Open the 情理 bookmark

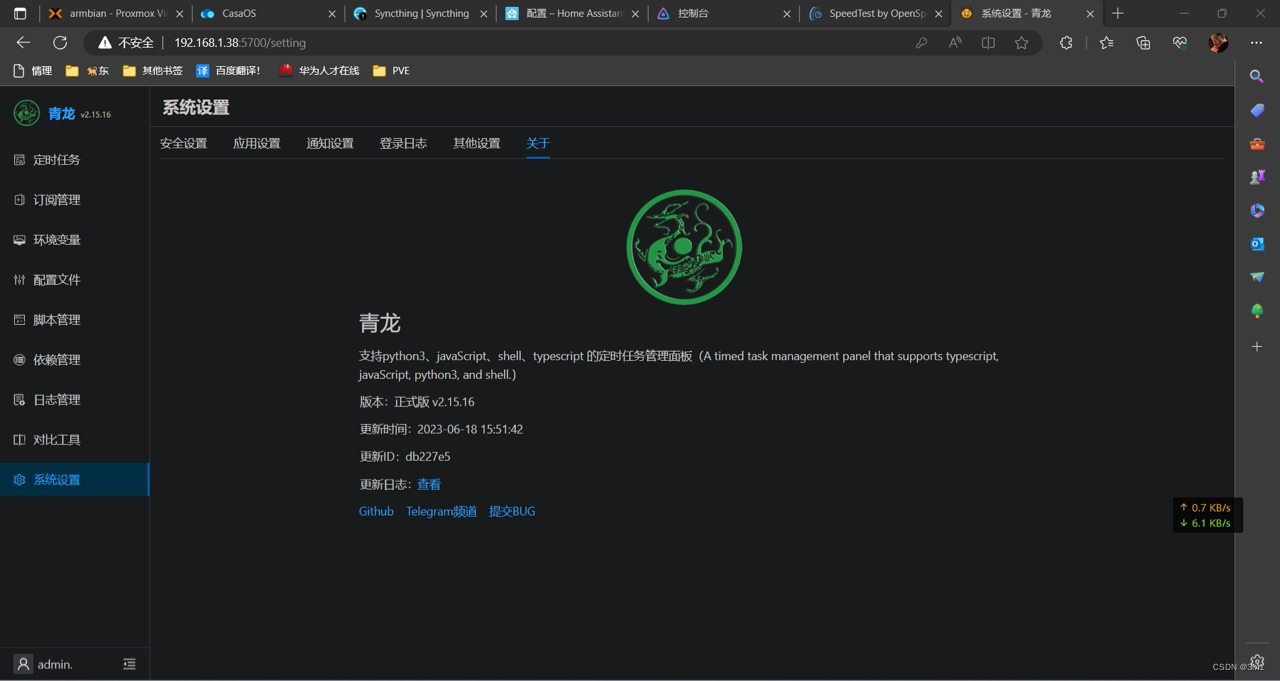(x=32, y=71)
